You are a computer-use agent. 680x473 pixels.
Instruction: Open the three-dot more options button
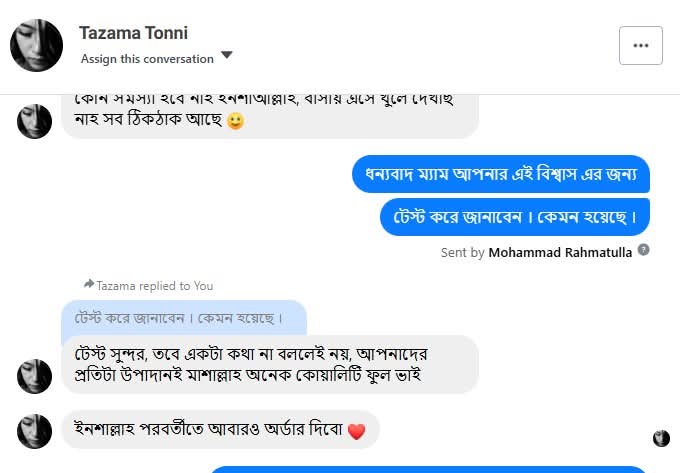[x=640, y=45]
